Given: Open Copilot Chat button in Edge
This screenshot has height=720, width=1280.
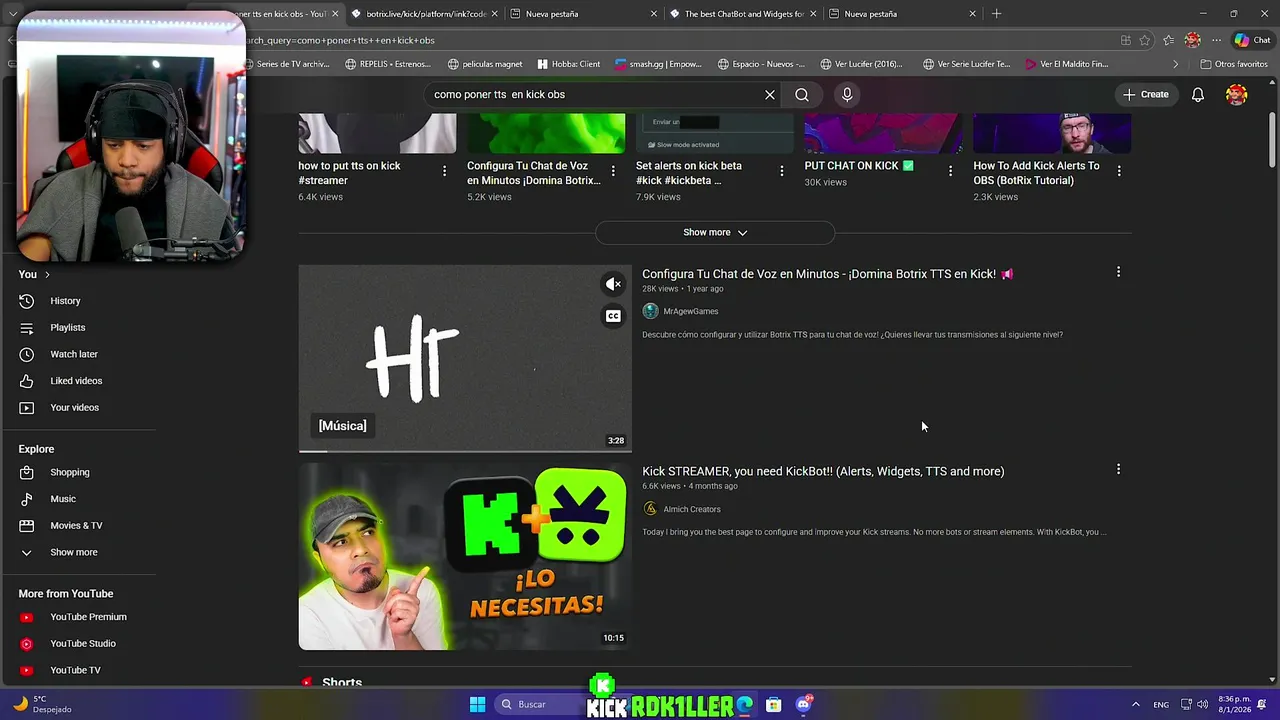Looking at the screenshot, I should [x=1252, y=40].
